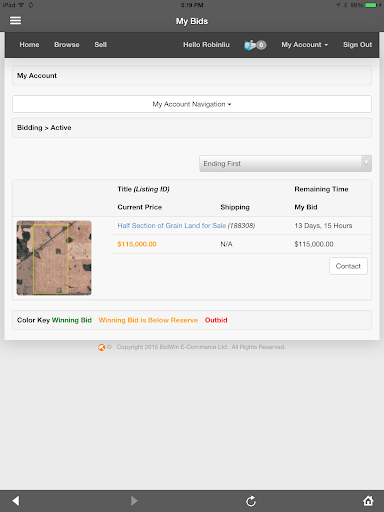
Task: Open the Ending First sort dropdown
Action: (285, 164)
